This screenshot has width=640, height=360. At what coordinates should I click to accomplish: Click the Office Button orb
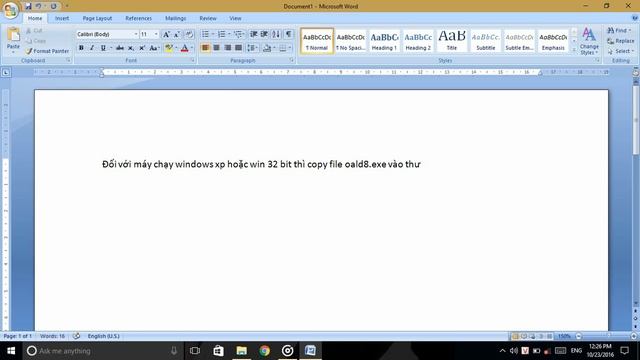pos(10,10)
